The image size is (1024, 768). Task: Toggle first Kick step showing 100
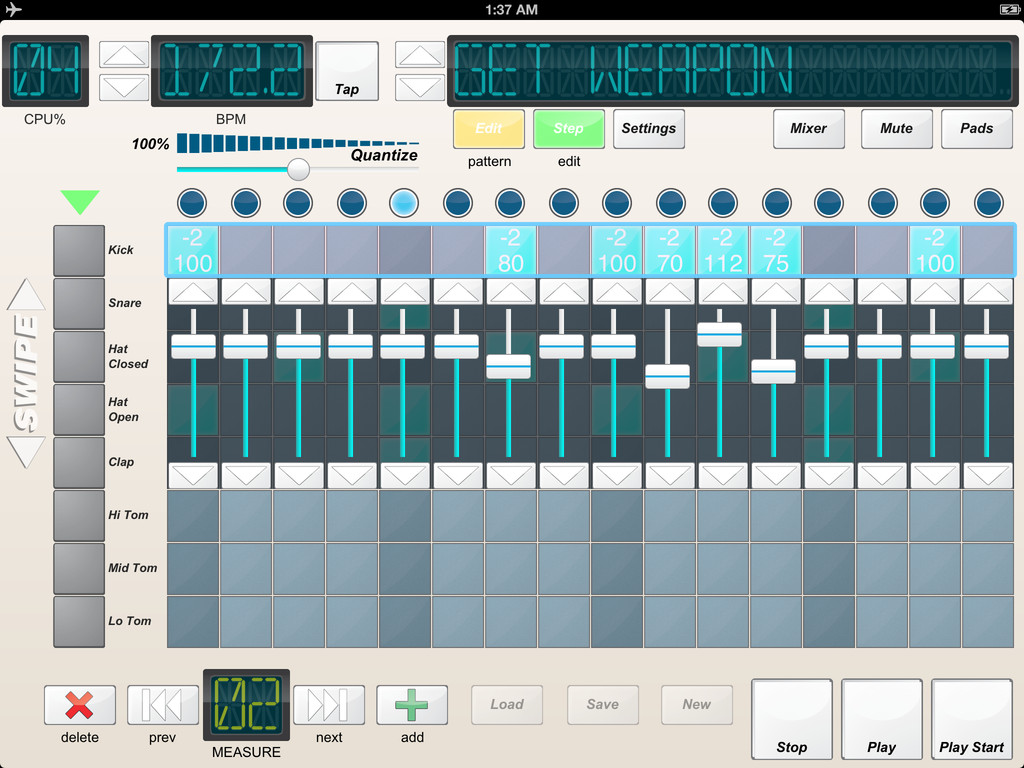pyautogui.click(x=193, y=250)
